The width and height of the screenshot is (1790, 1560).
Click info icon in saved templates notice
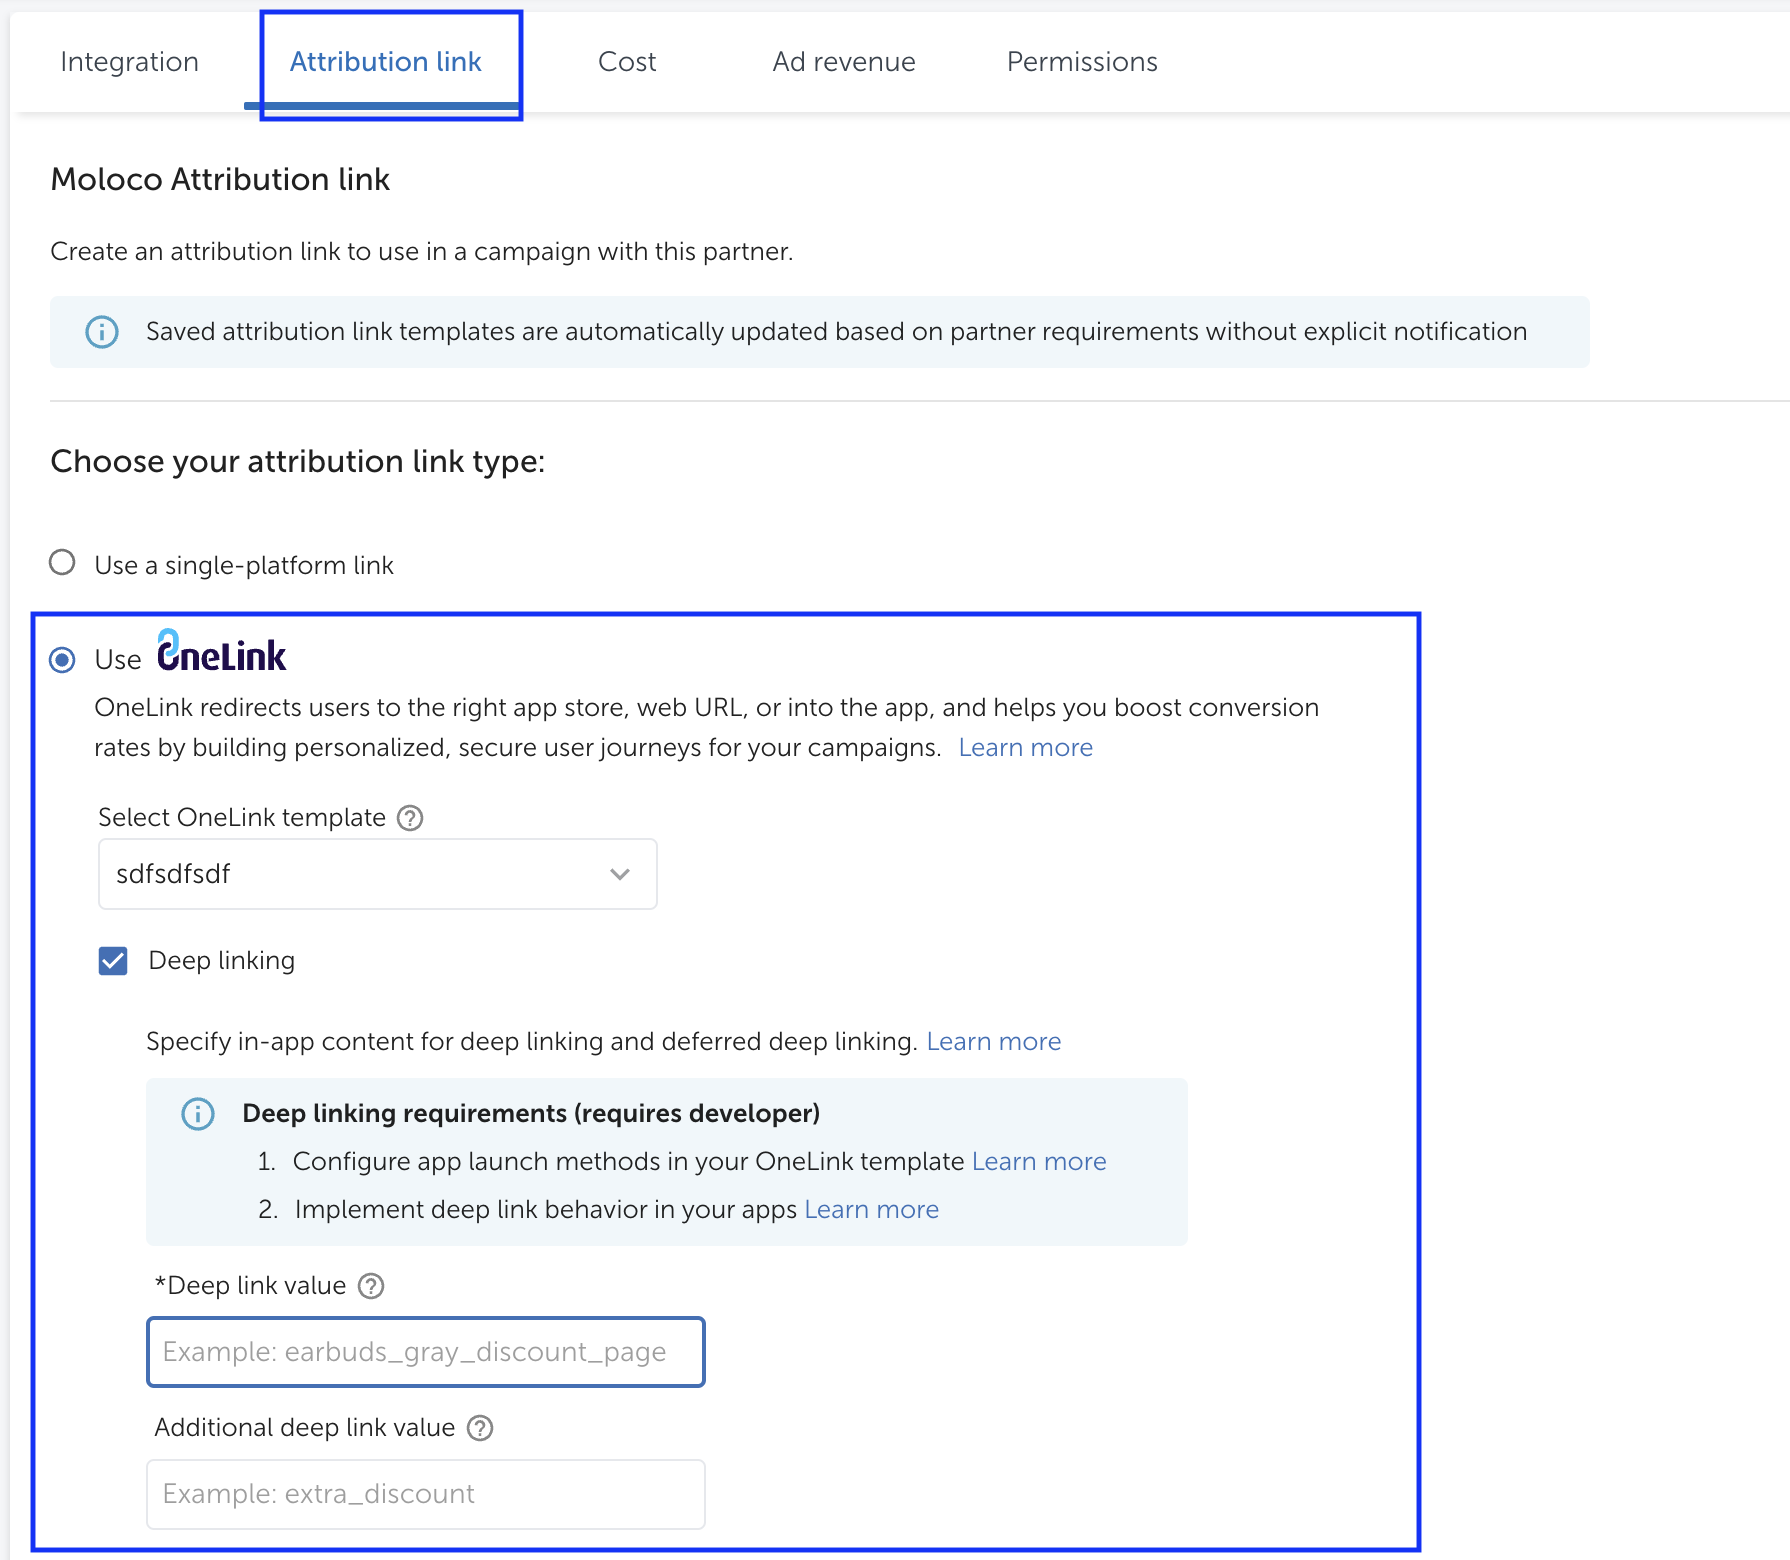coord(102,332)
